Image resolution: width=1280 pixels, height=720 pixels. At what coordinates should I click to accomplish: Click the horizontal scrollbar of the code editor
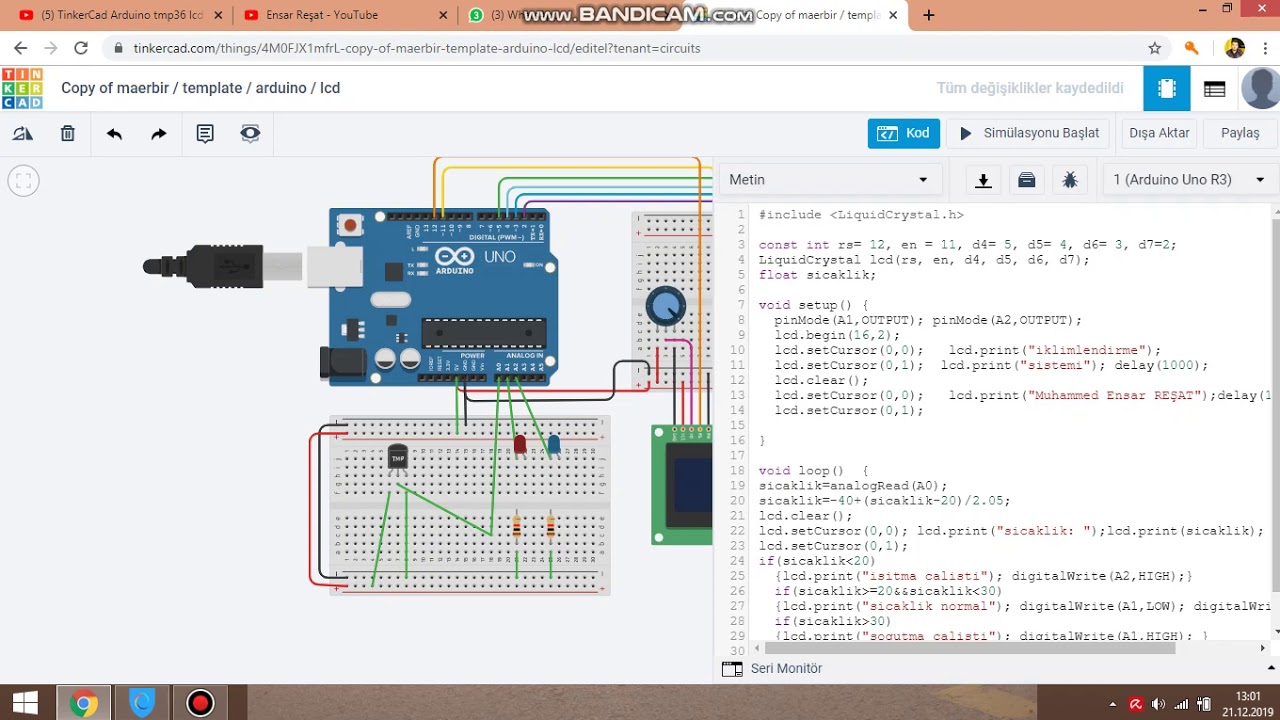tap(970, 648)
